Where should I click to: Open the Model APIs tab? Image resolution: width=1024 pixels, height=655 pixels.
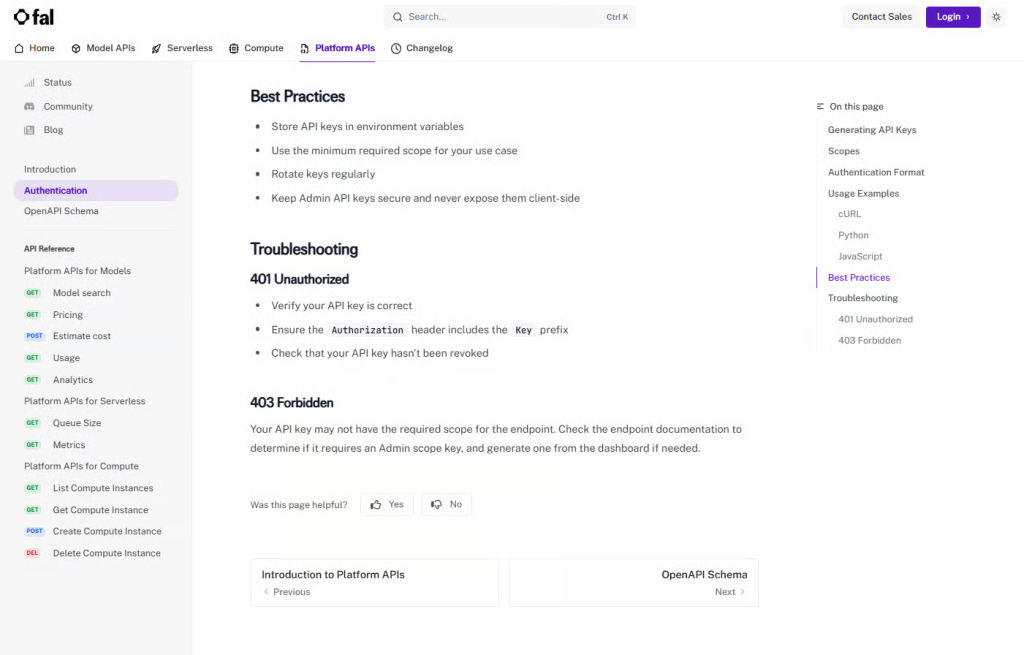(103, 48)
